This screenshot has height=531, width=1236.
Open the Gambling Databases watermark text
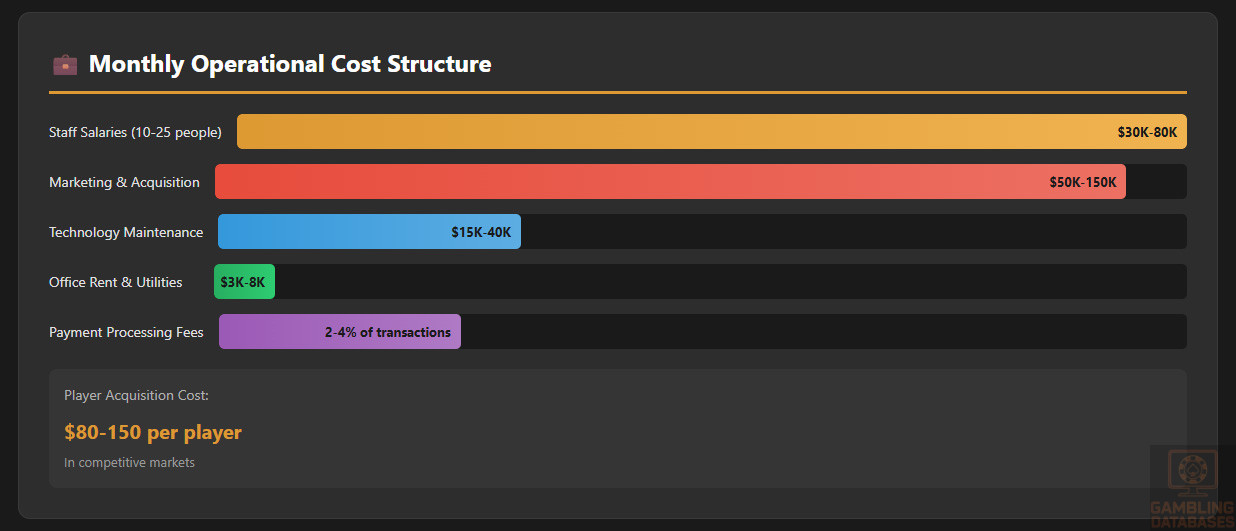1191,514
